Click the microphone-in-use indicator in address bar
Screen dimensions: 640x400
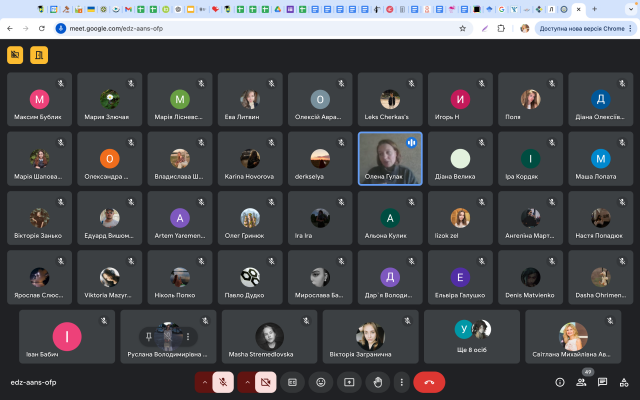61,29
